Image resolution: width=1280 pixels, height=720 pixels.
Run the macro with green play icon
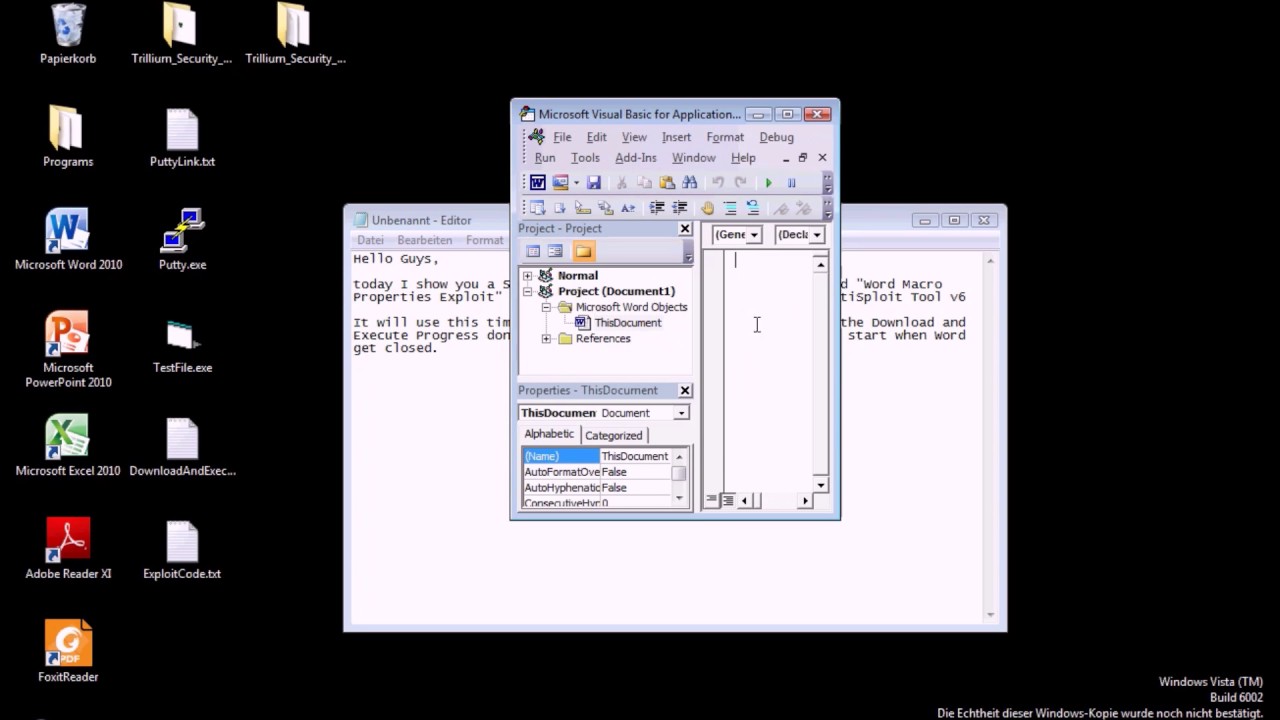point(768,183)
